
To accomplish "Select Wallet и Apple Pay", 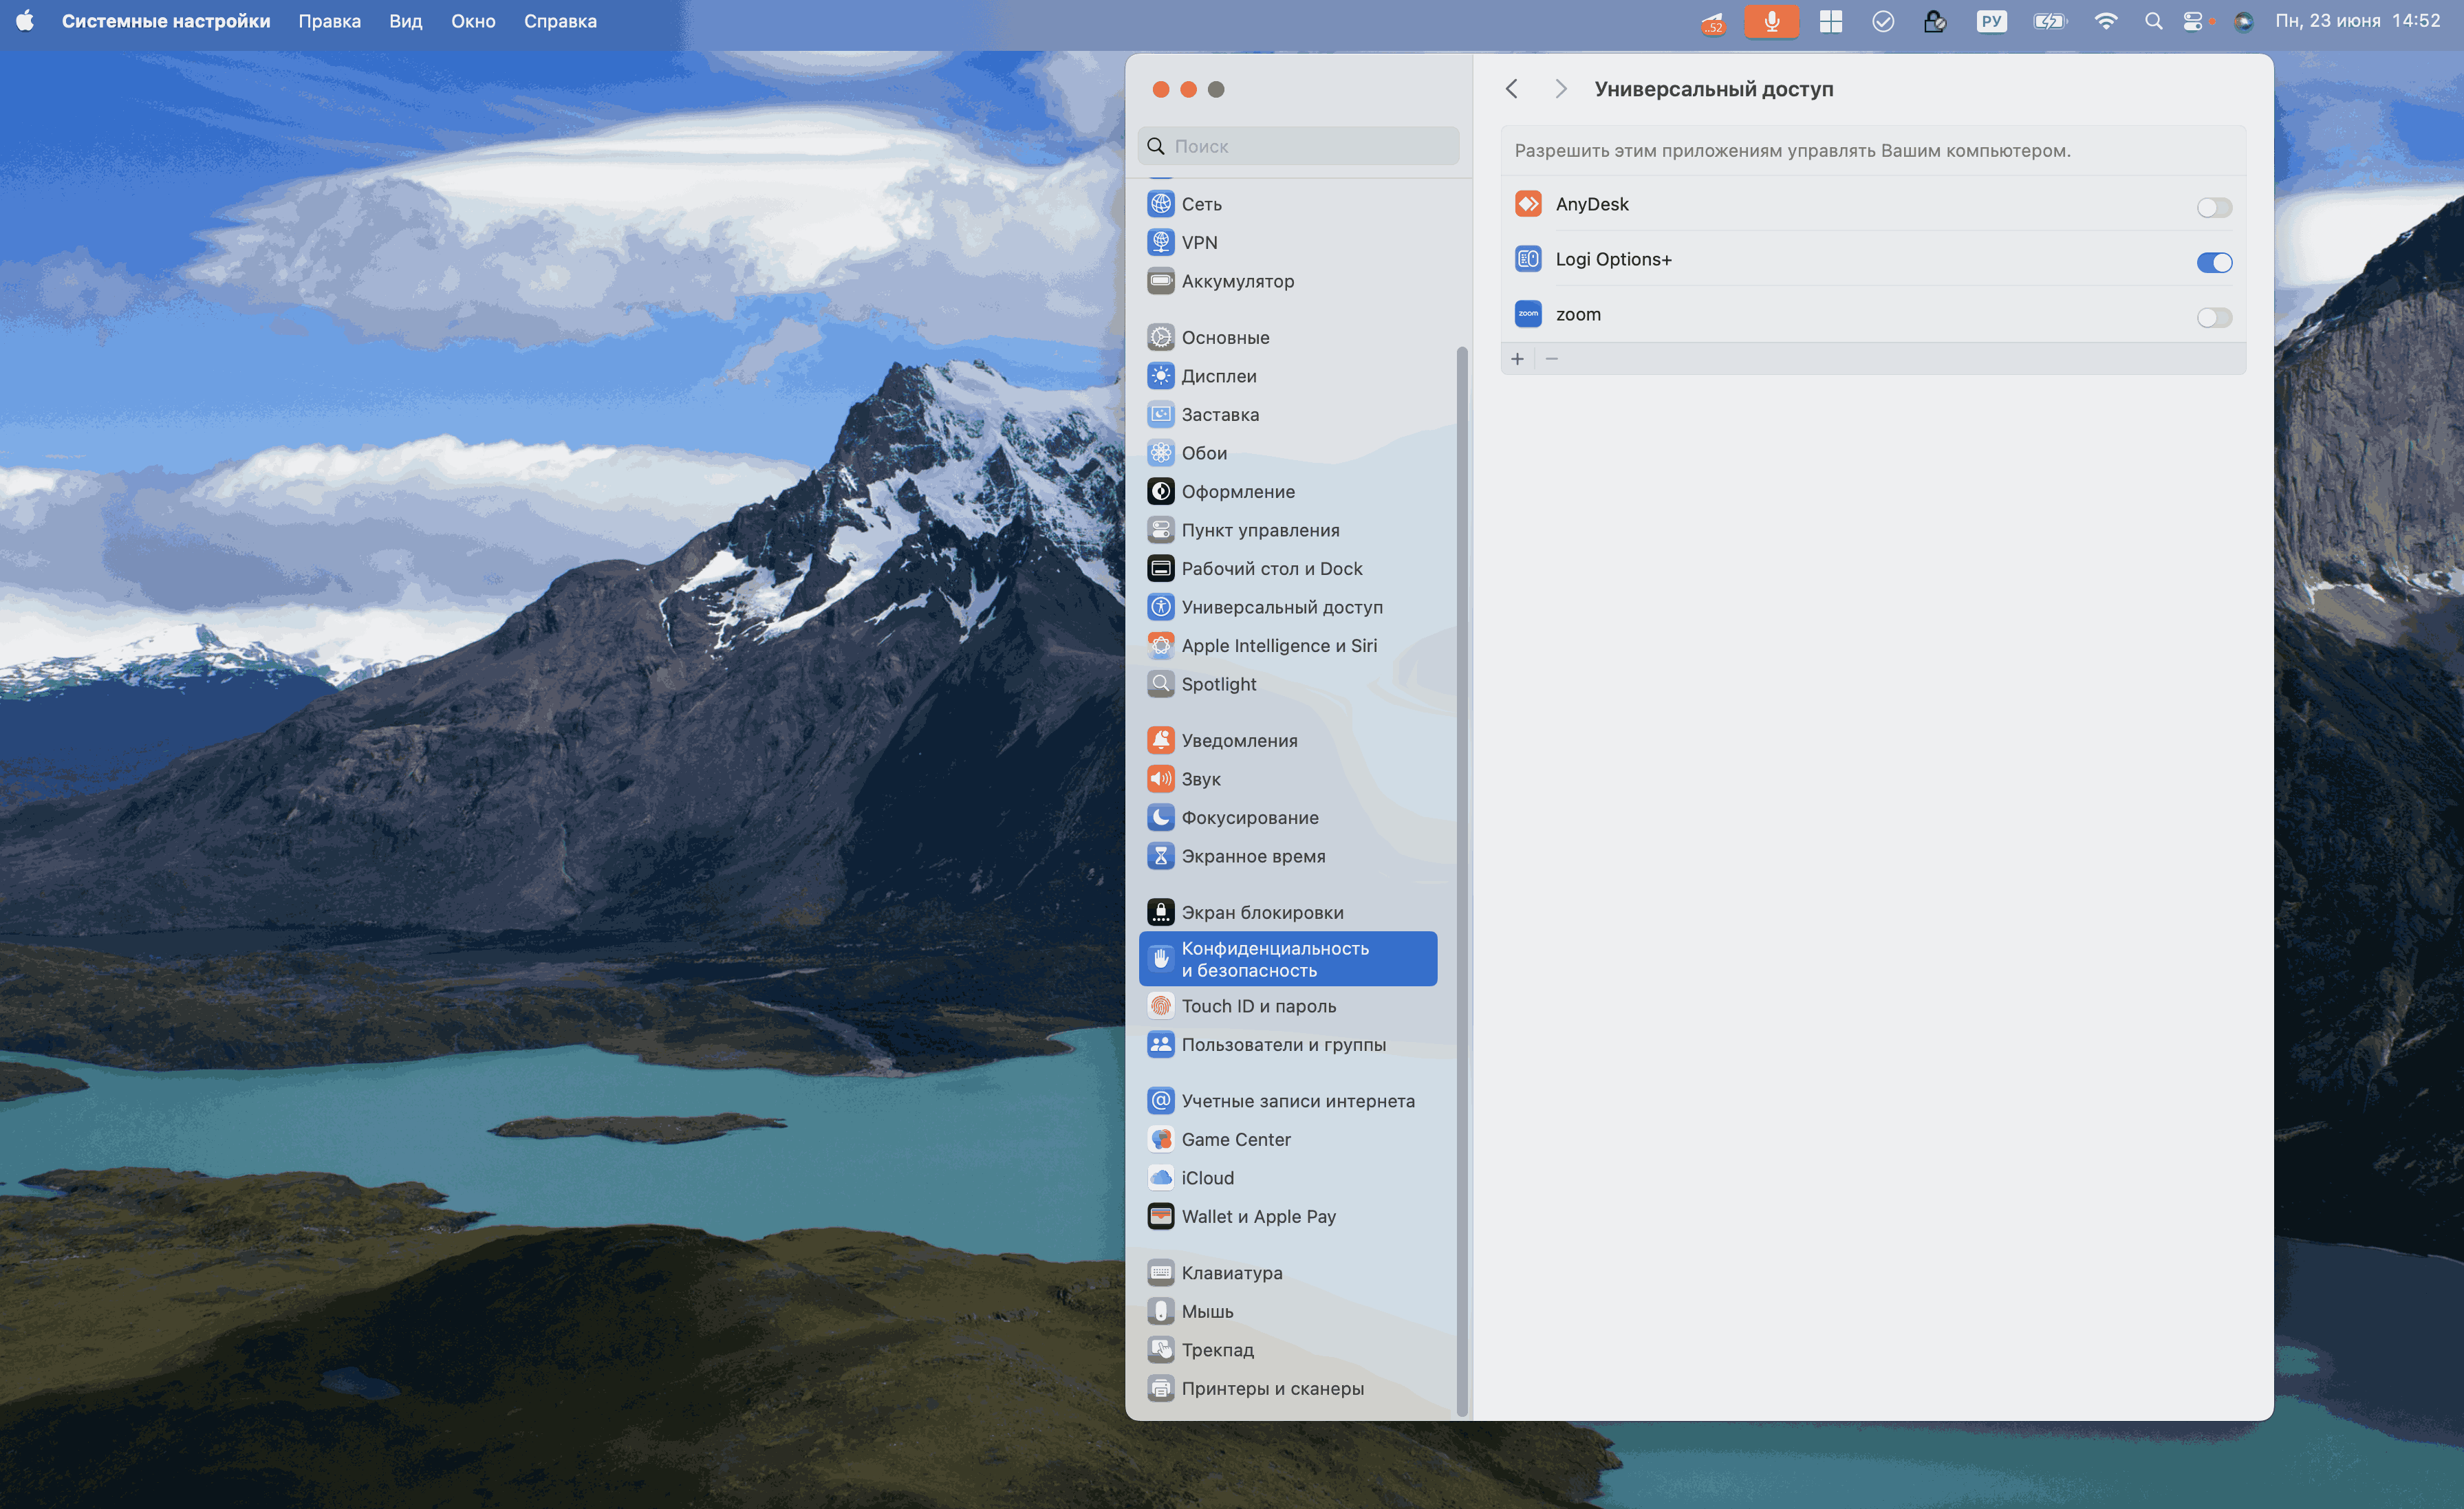I will pos(1288,1216).
